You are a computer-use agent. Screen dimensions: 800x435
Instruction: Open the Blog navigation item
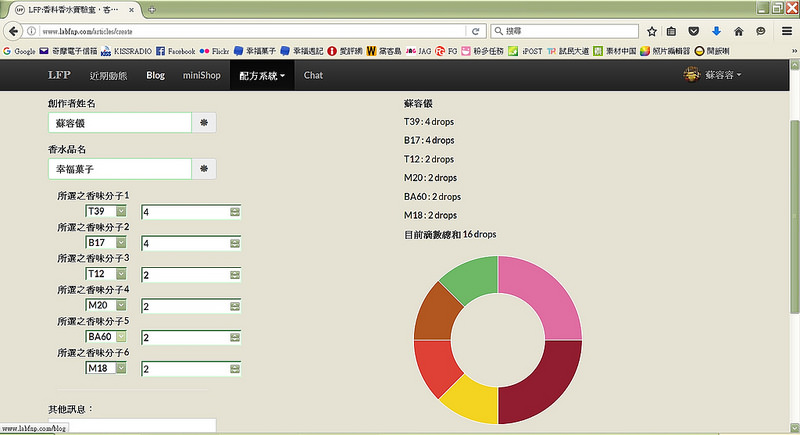pos(155,75)
